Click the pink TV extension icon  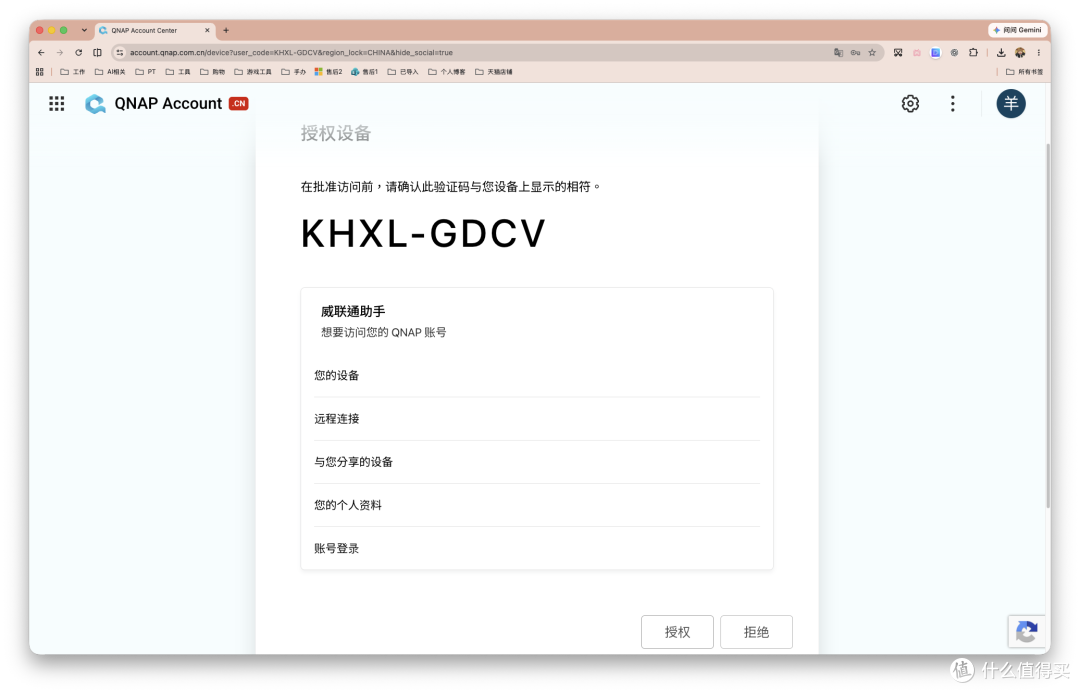917,52
